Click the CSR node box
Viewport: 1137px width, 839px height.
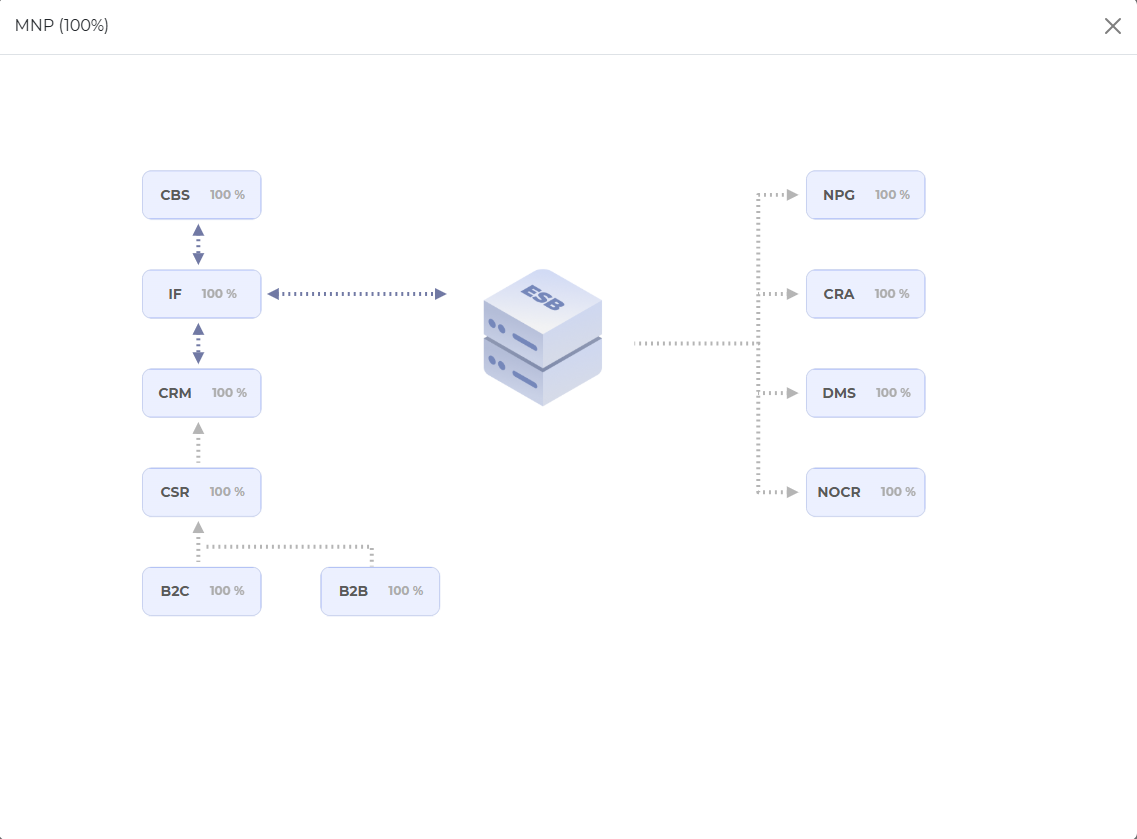point(201,492)
